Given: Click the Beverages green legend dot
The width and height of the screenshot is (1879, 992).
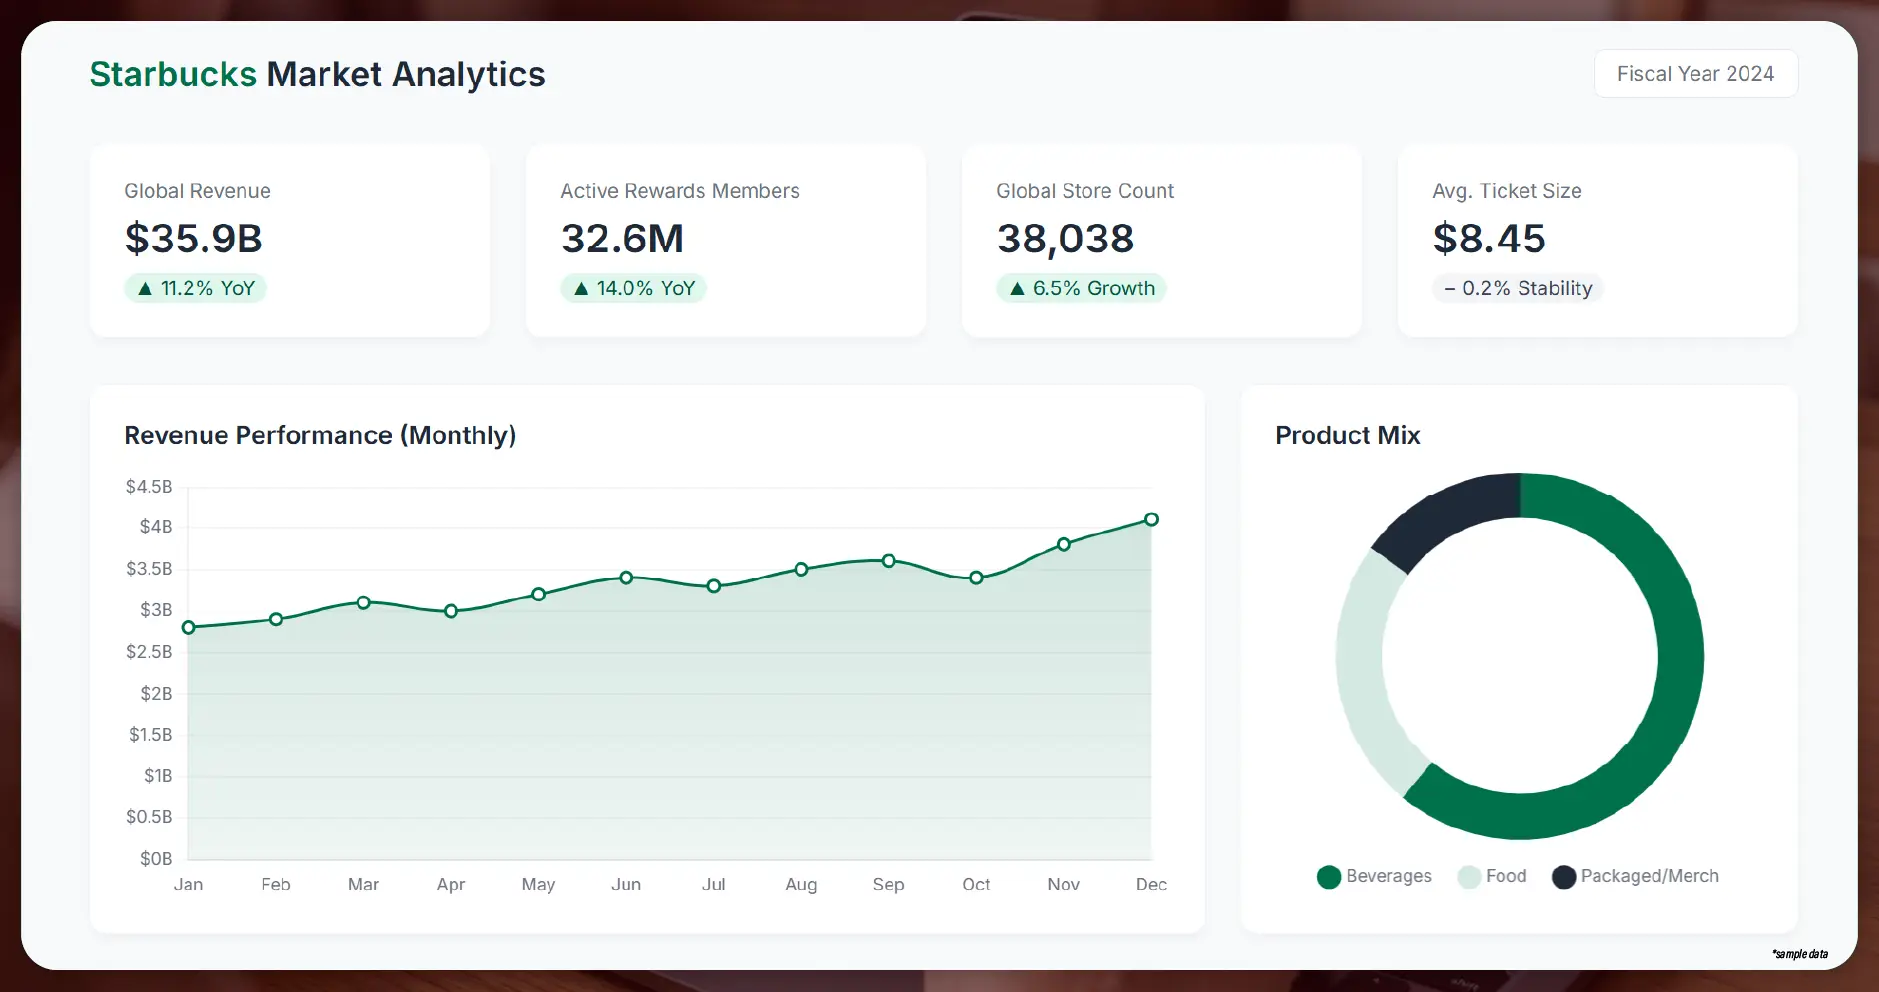Looking at the screenshot, I should [x=1329, y=877].
